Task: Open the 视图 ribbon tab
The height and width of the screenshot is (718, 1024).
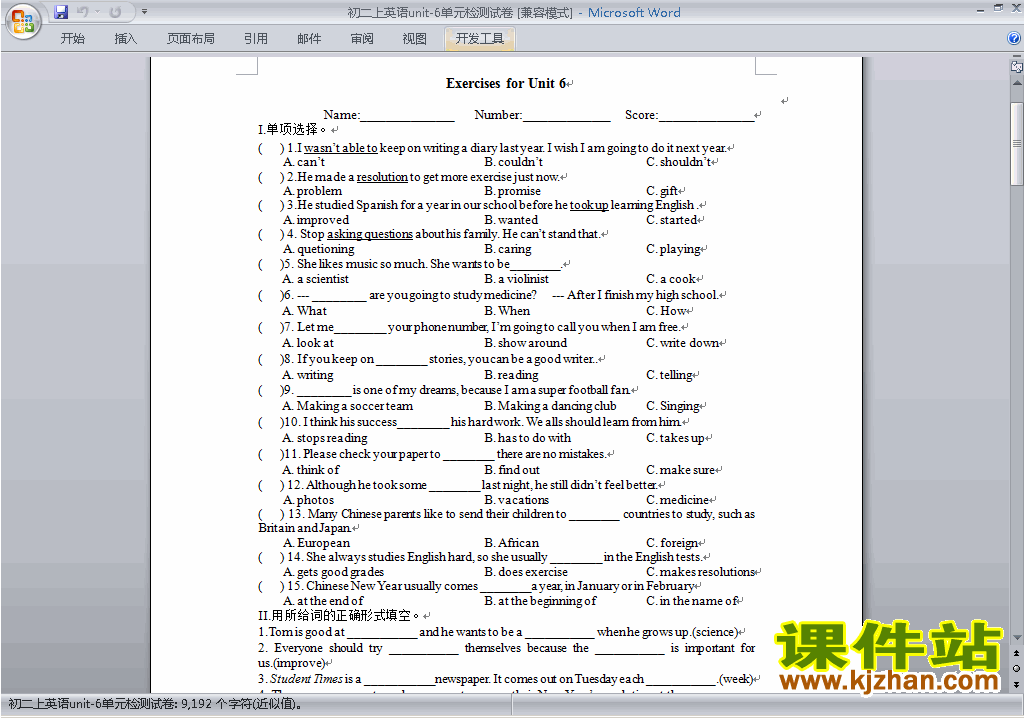Action: point(414,39)
